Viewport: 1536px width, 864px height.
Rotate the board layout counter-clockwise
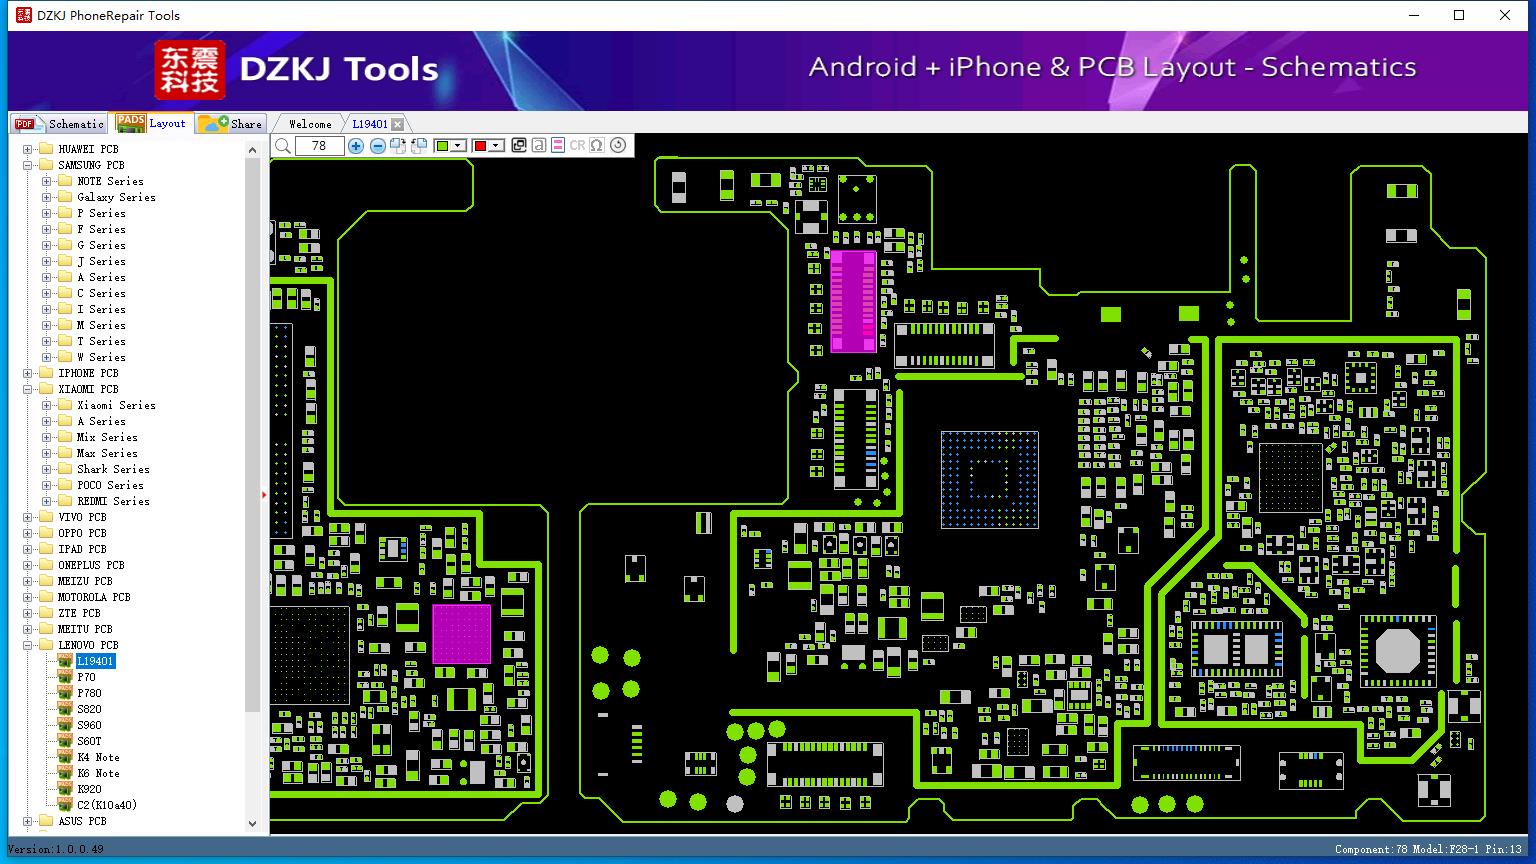coord(419,146)
